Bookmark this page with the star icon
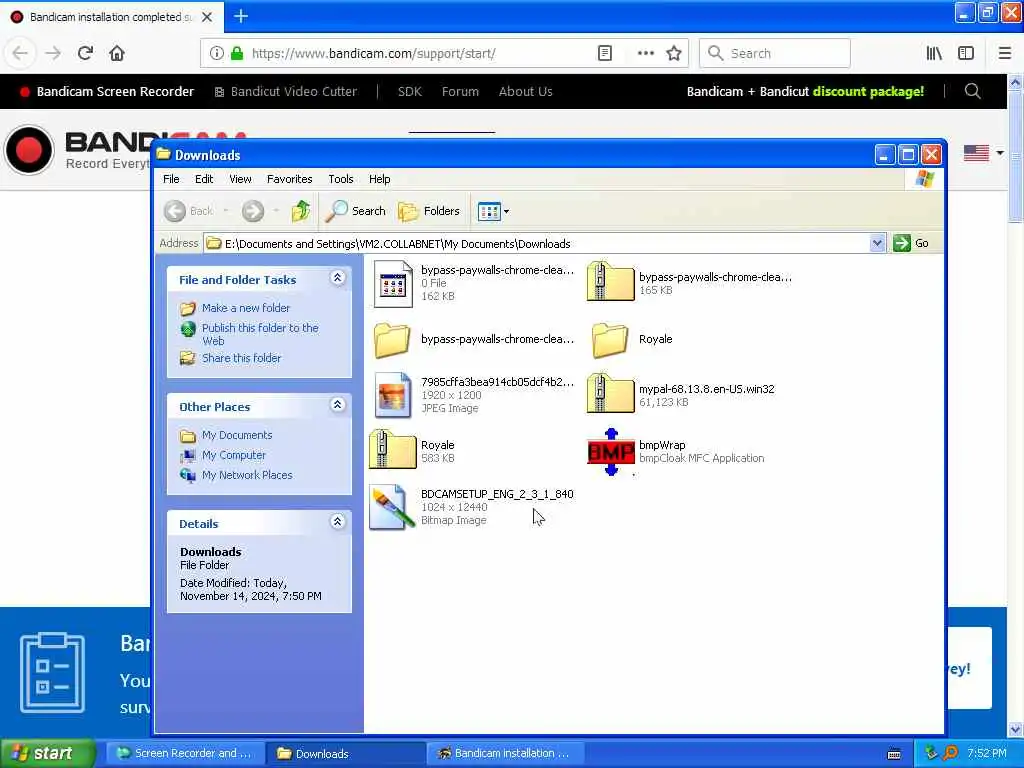 [x=674, y=53]
